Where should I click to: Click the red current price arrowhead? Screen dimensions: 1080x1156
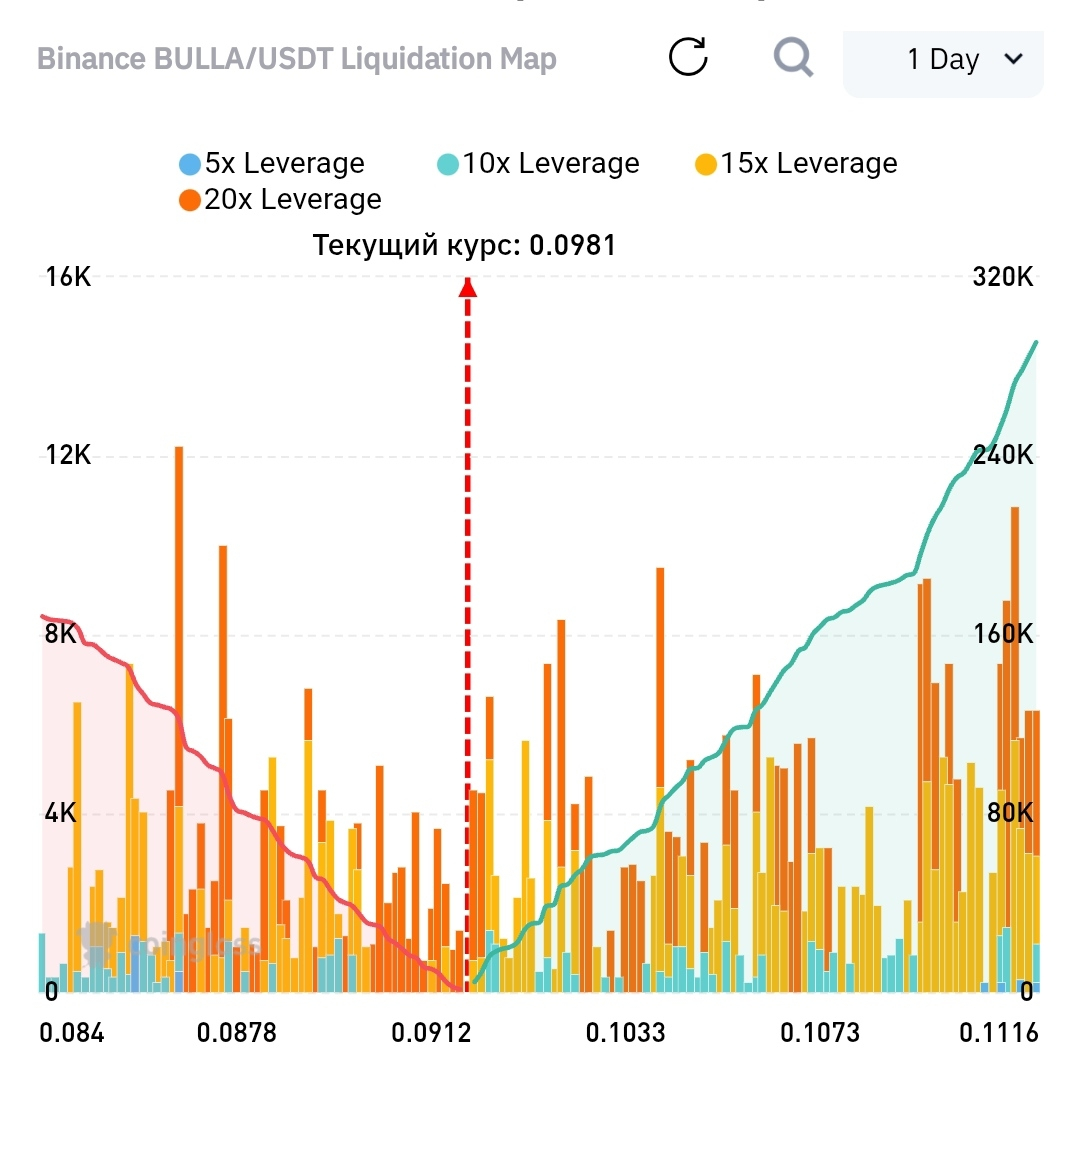point(467,288)
